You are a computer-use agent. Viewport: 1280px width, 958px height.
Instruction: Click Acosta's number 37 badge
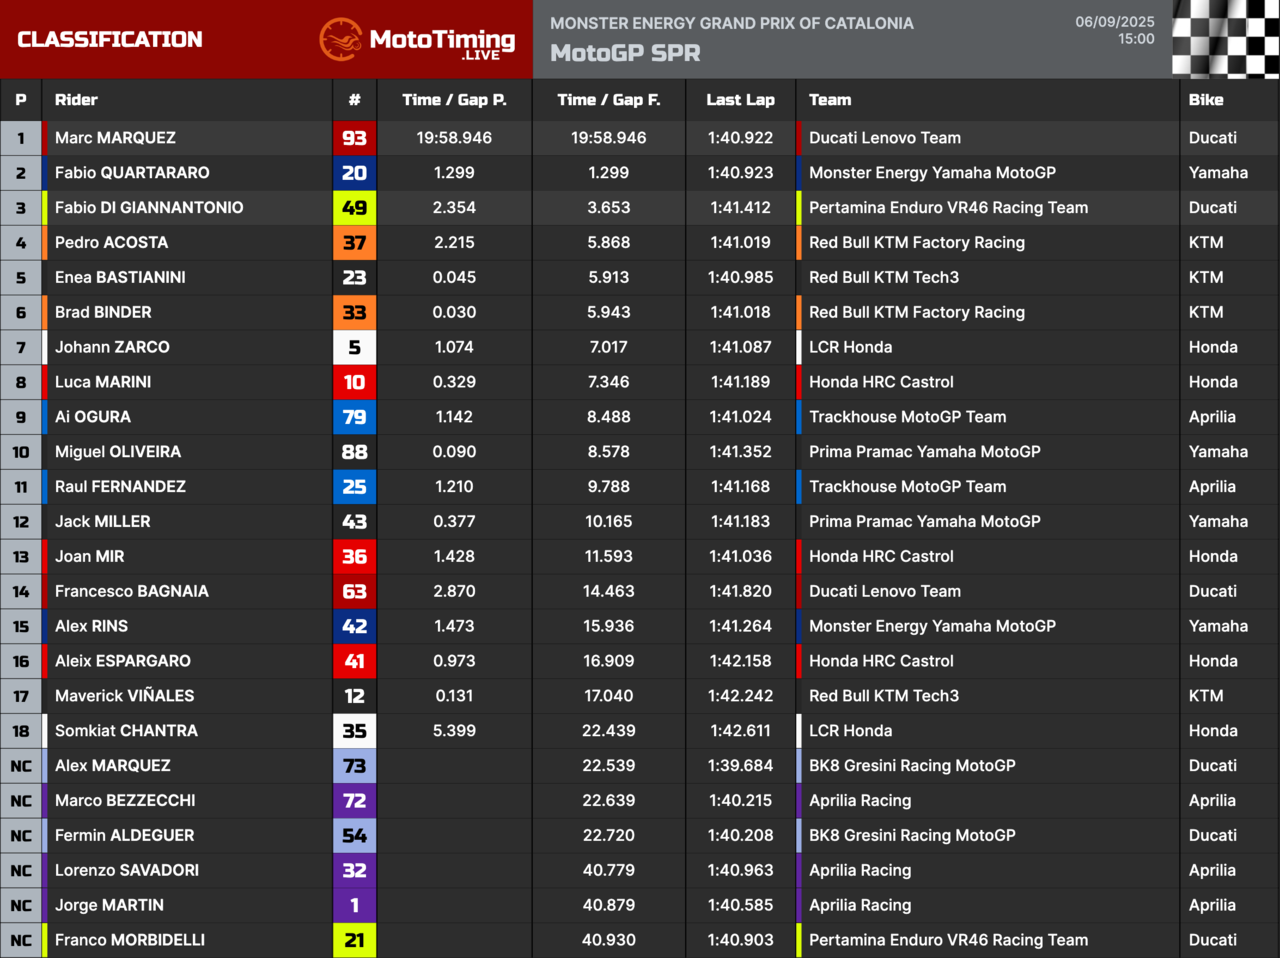pyautogui.click(x=355, y=243)
